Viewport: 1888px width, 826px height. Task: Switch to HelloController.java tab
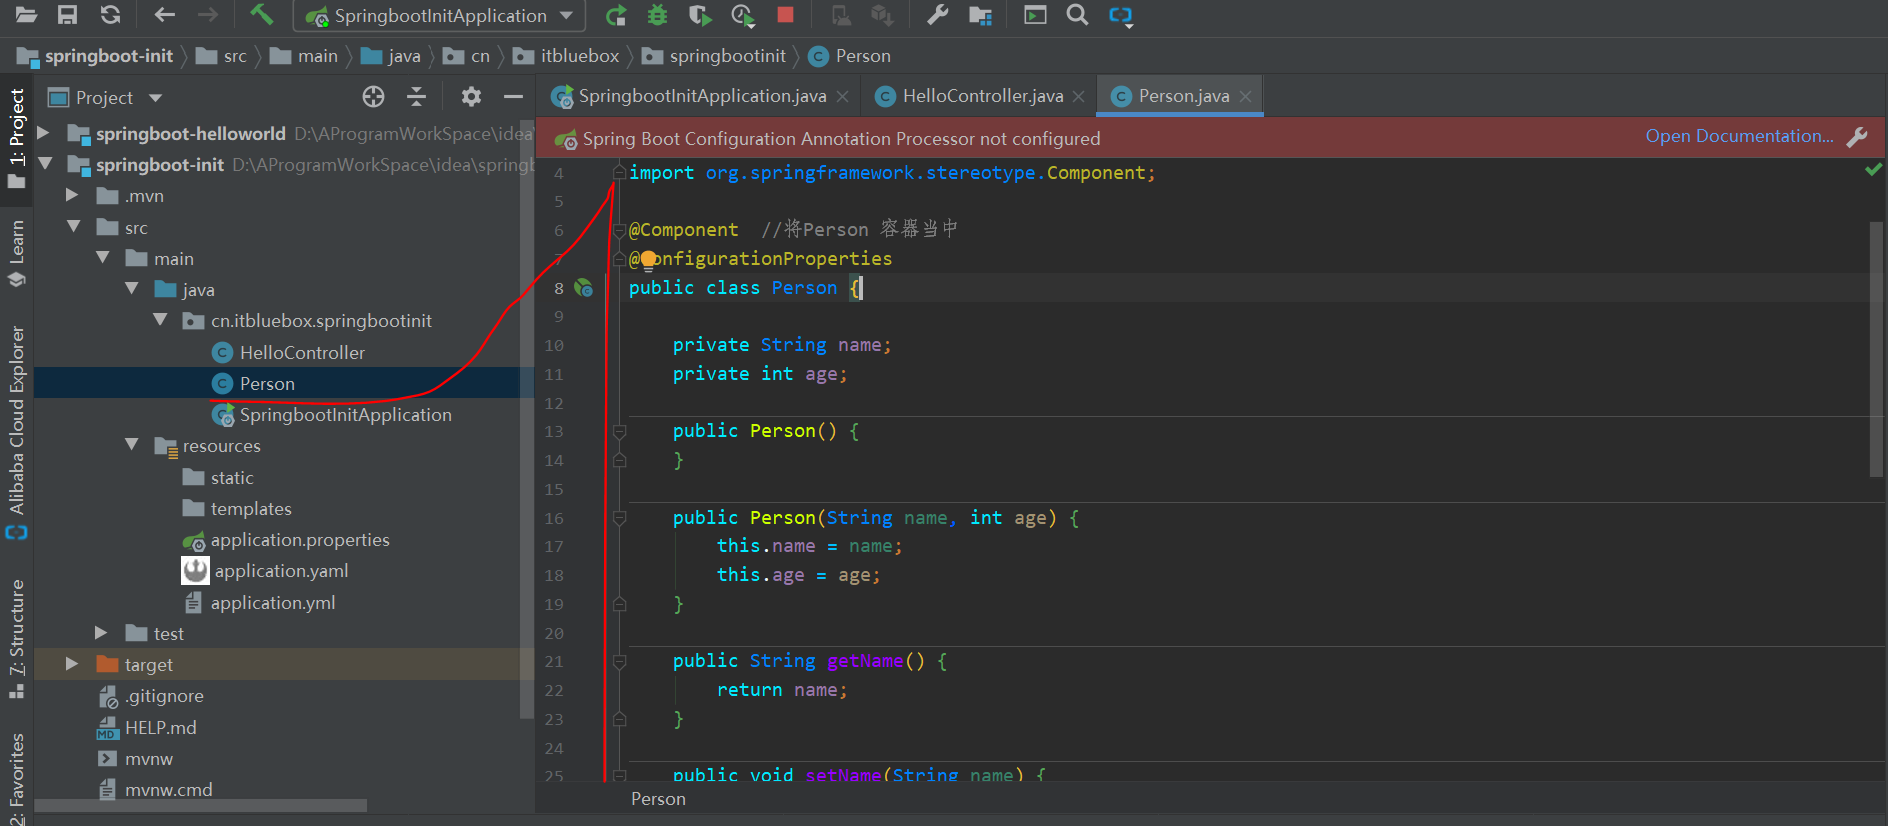pyautogui.click(x=982, y=96)
